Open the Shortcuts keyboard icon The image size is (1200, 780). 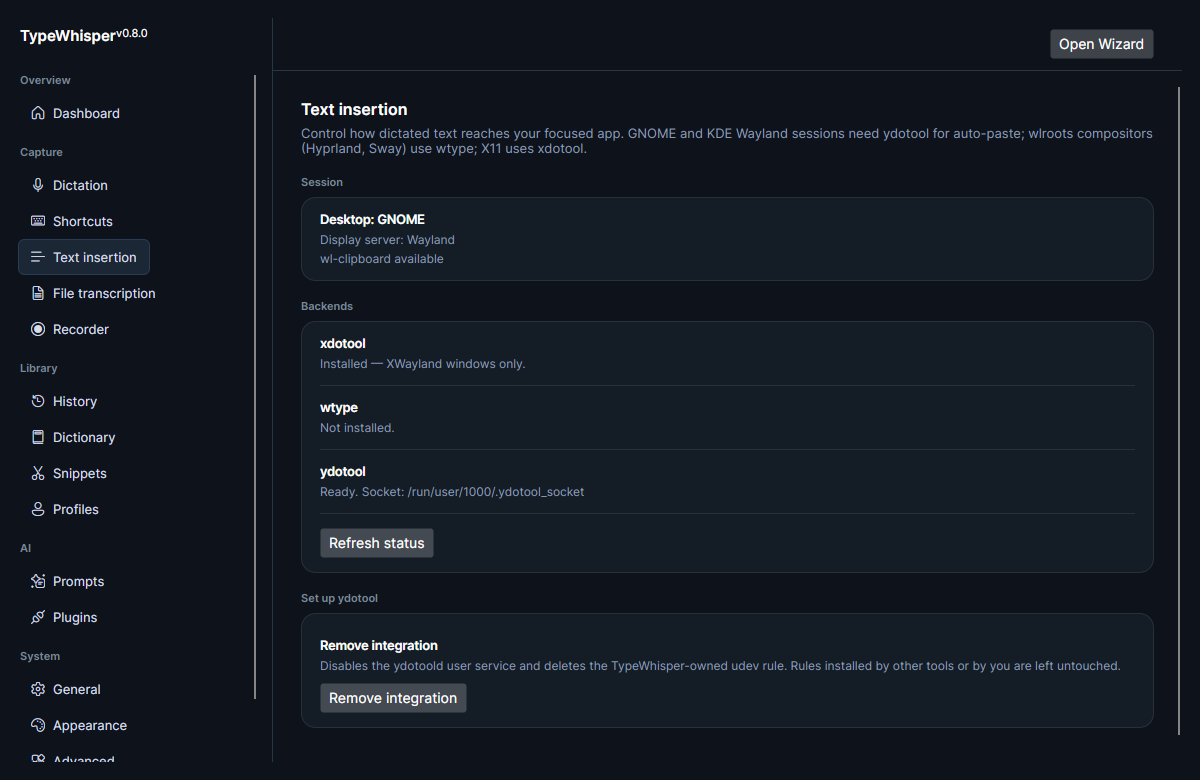pos(38,221)
